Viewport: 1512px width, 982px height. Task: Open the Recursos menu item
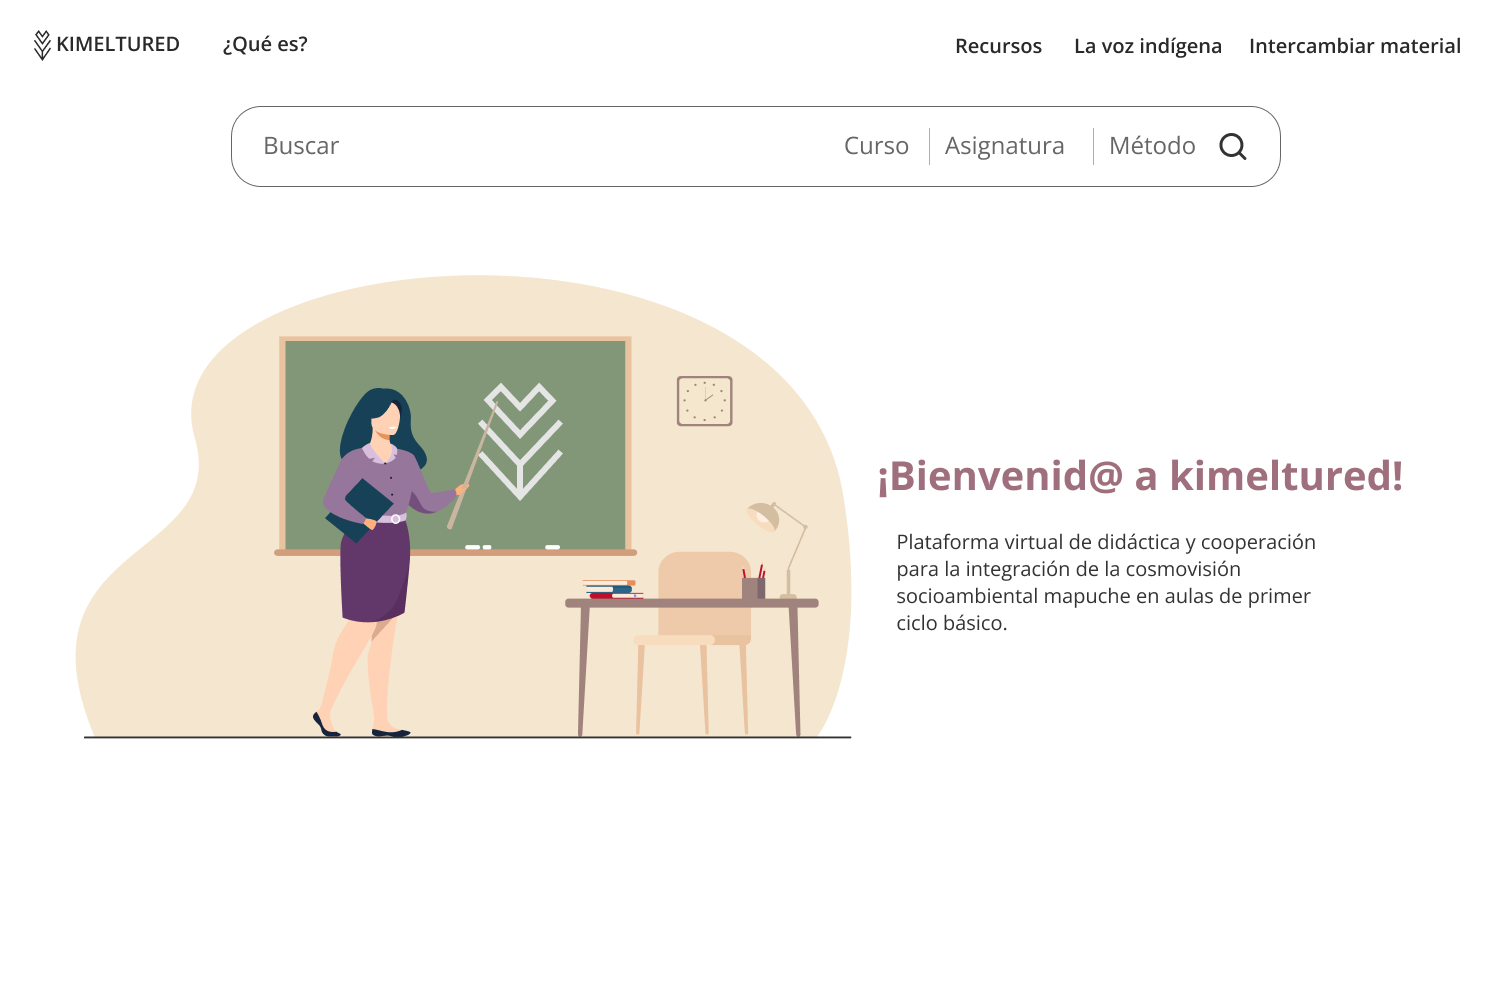coord(998,46)
